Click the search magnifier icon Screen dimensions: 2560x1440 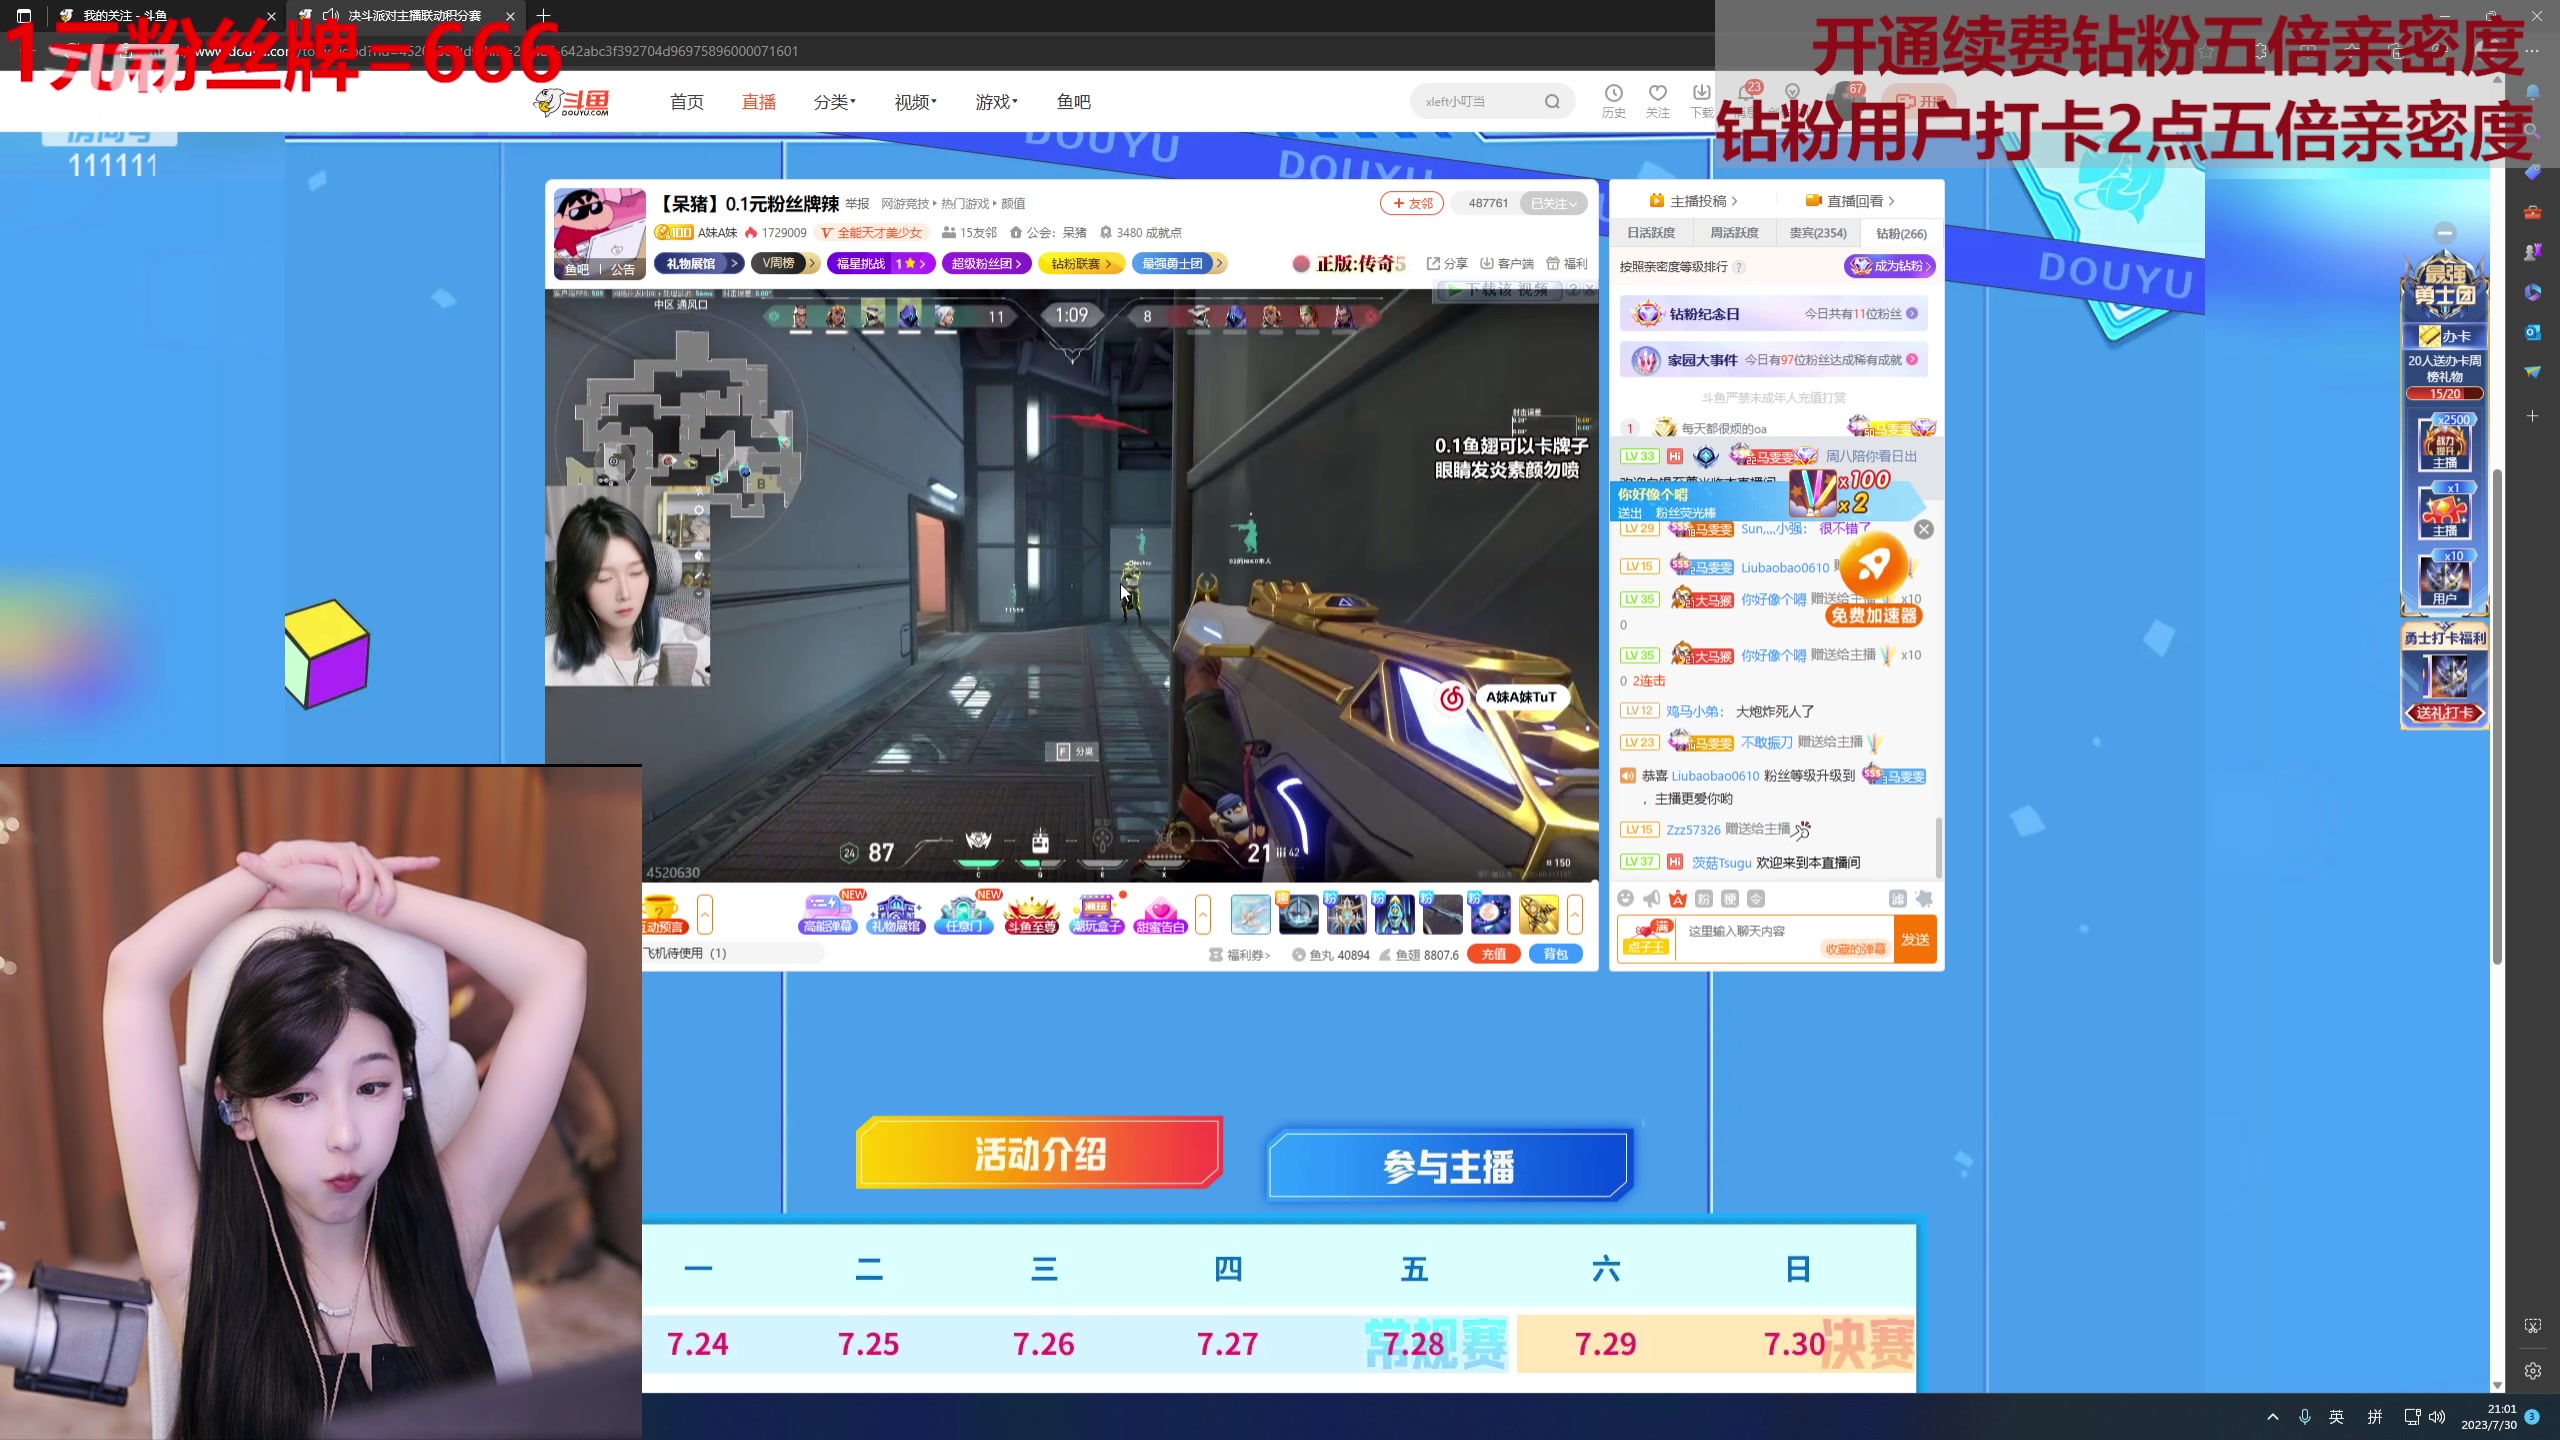[1552, 101]
